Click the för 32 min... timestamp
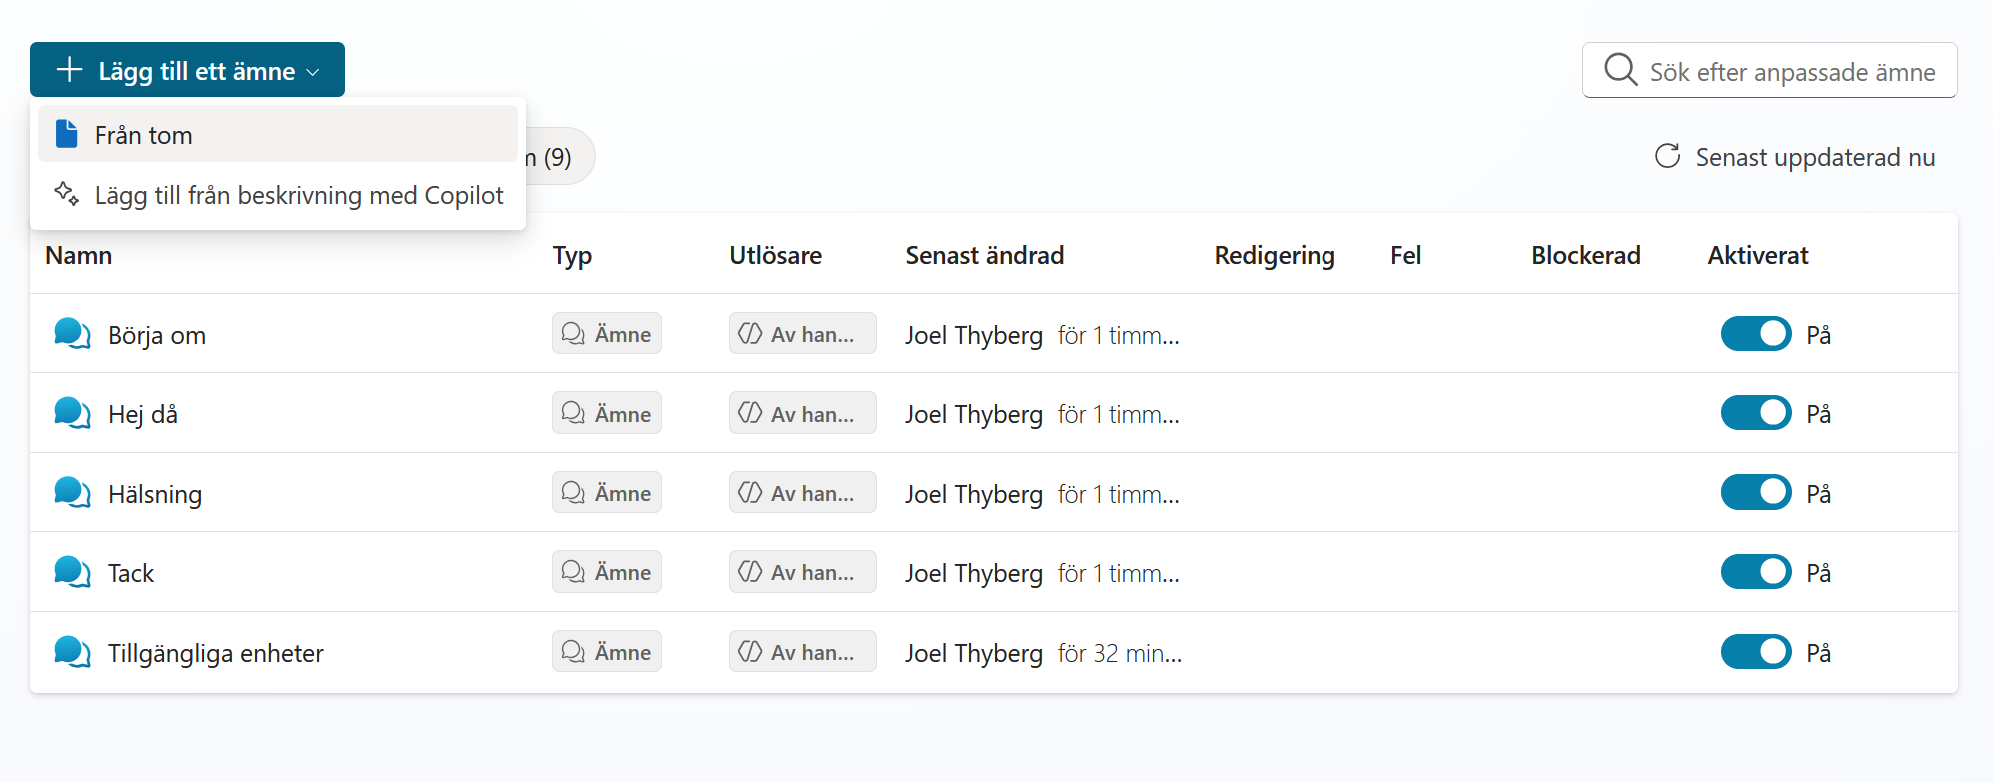 1120,653
